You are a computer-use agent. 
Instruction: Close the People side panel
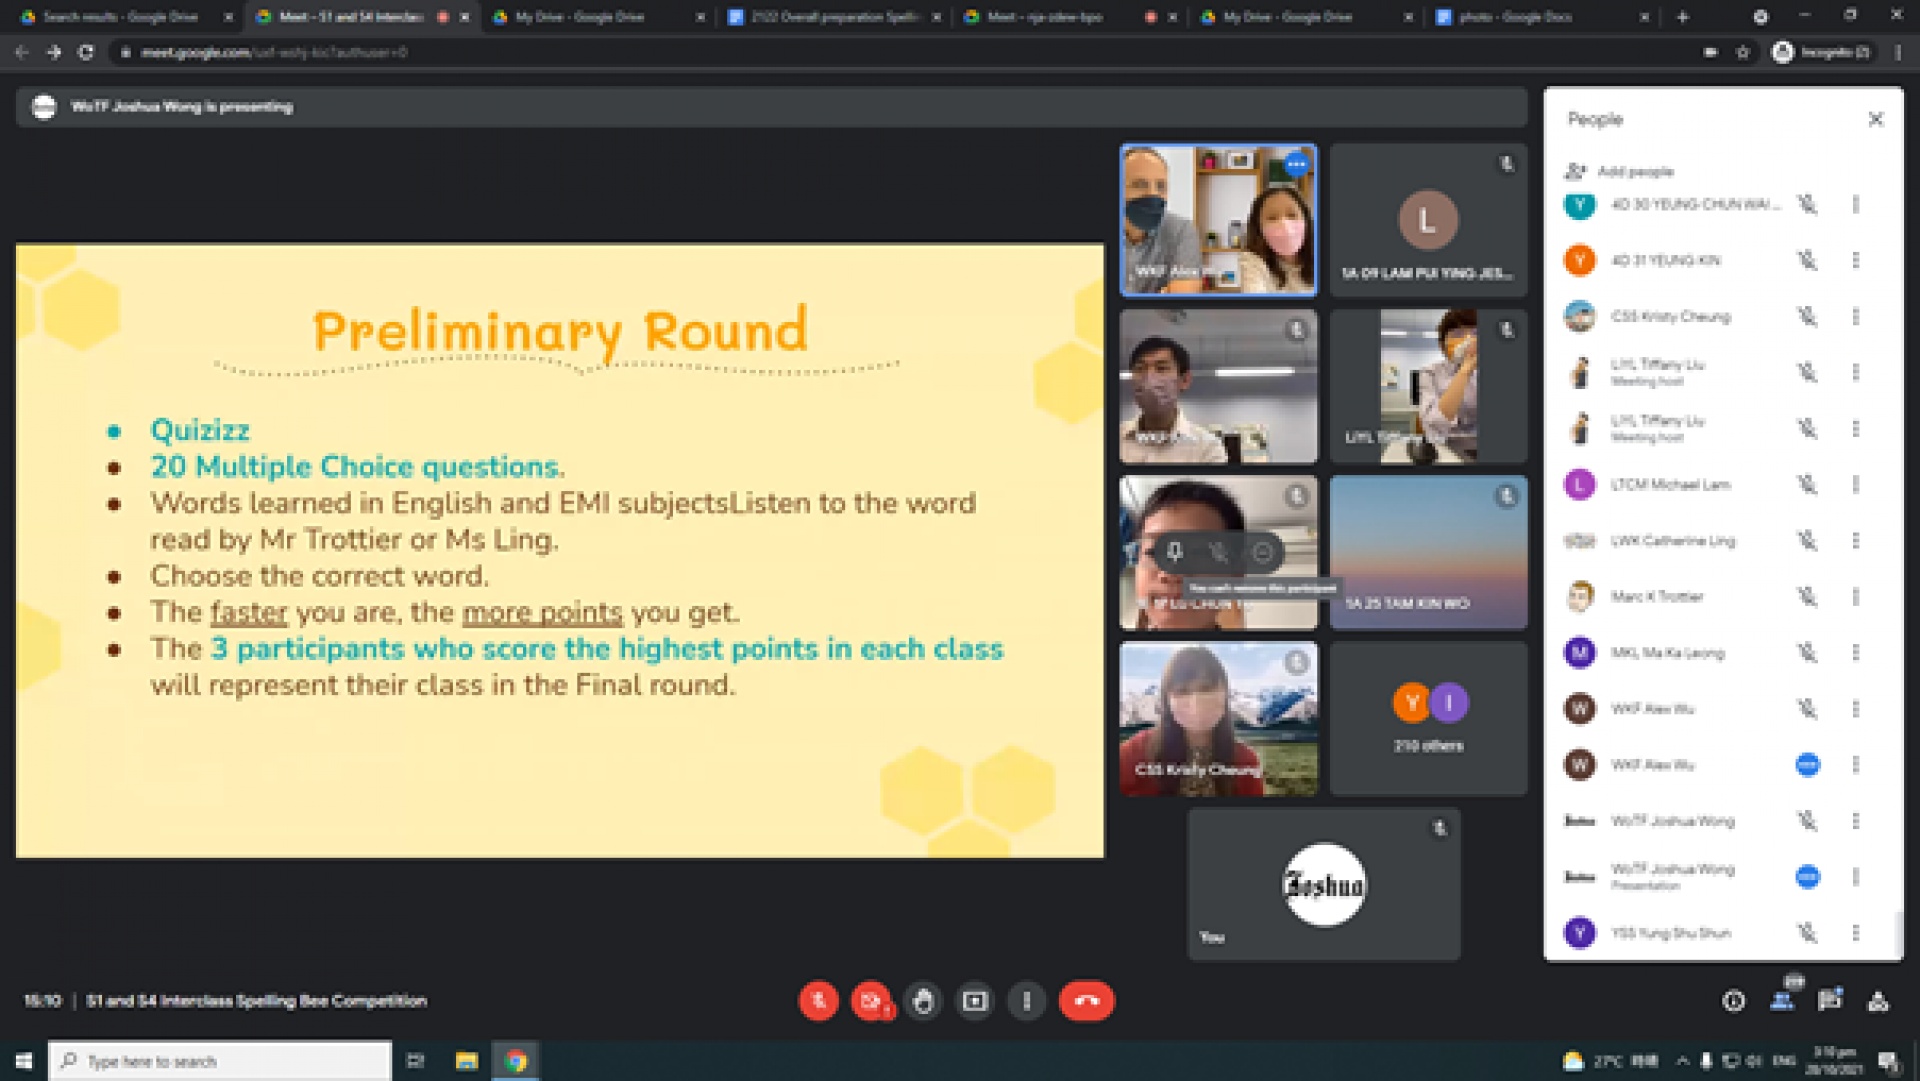(1875, 119)
